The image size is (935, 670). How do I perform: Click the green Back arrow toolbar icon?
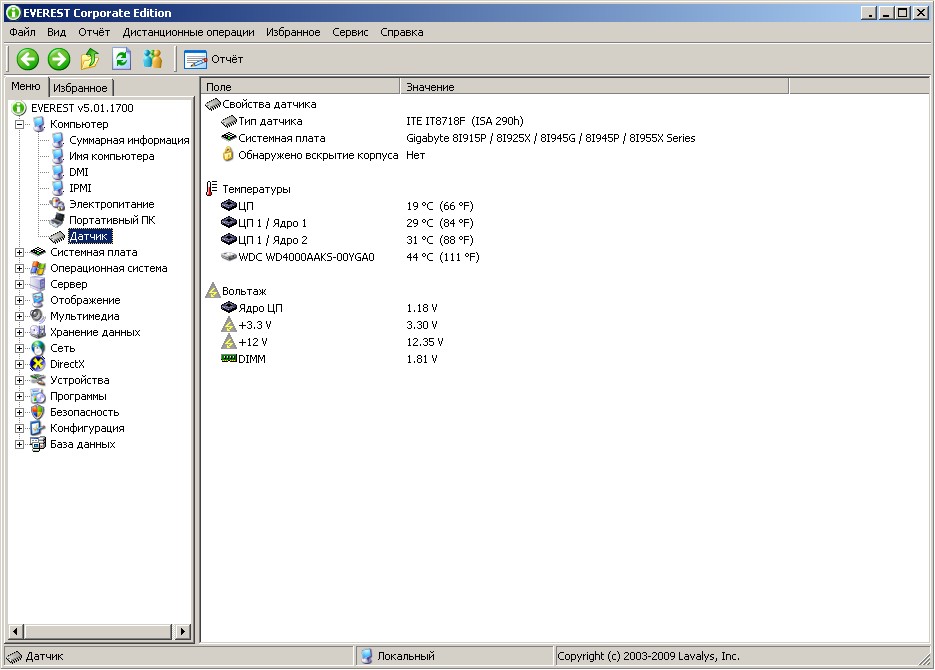[27, 59]
